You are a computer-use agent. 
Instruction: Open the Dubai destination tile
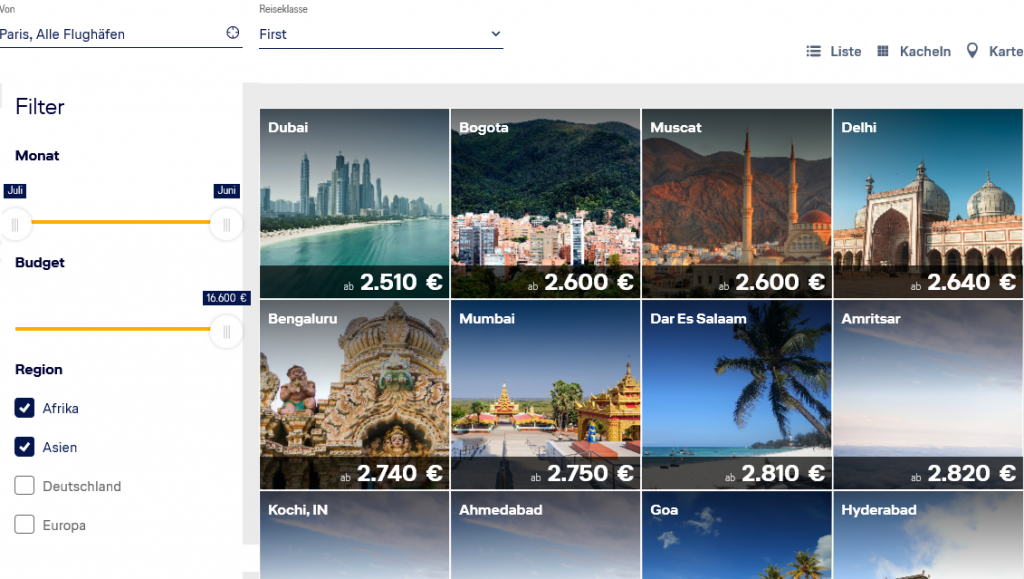(x=355, y=204)
